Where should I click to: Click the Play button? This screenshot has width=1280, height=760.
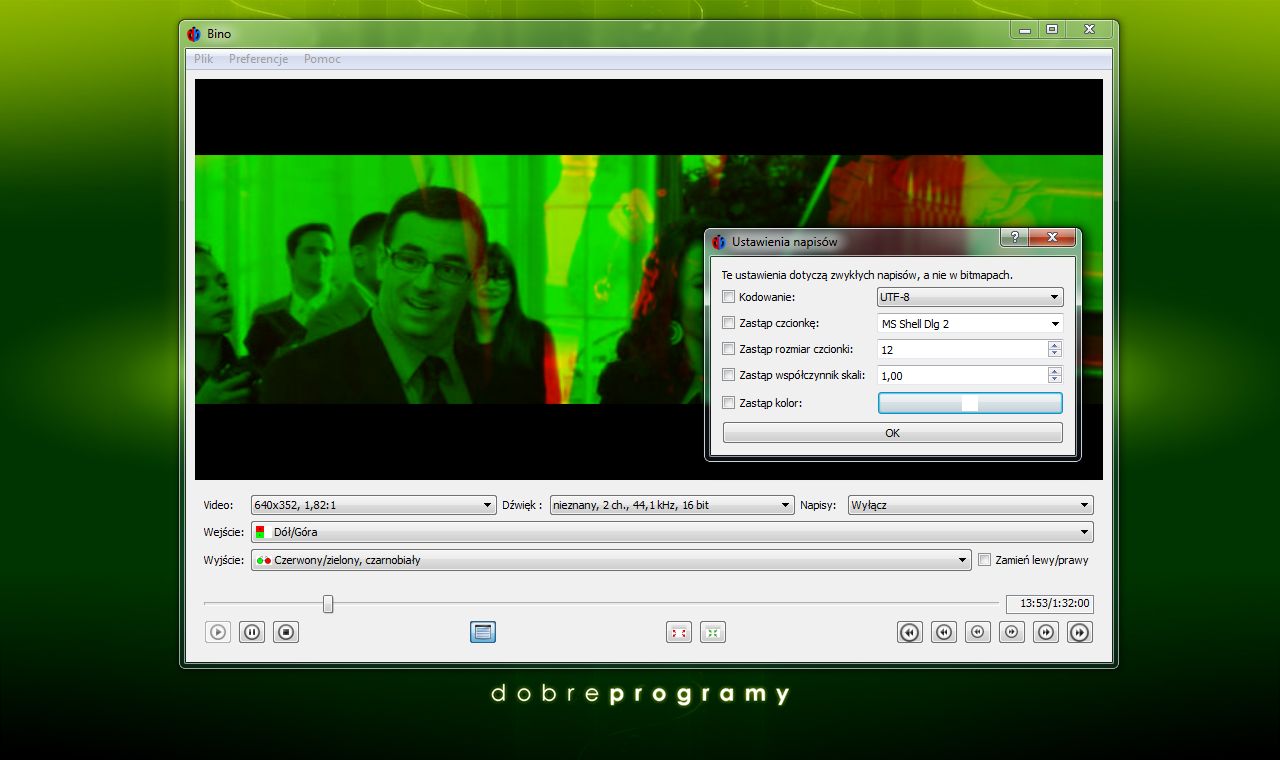218,632
